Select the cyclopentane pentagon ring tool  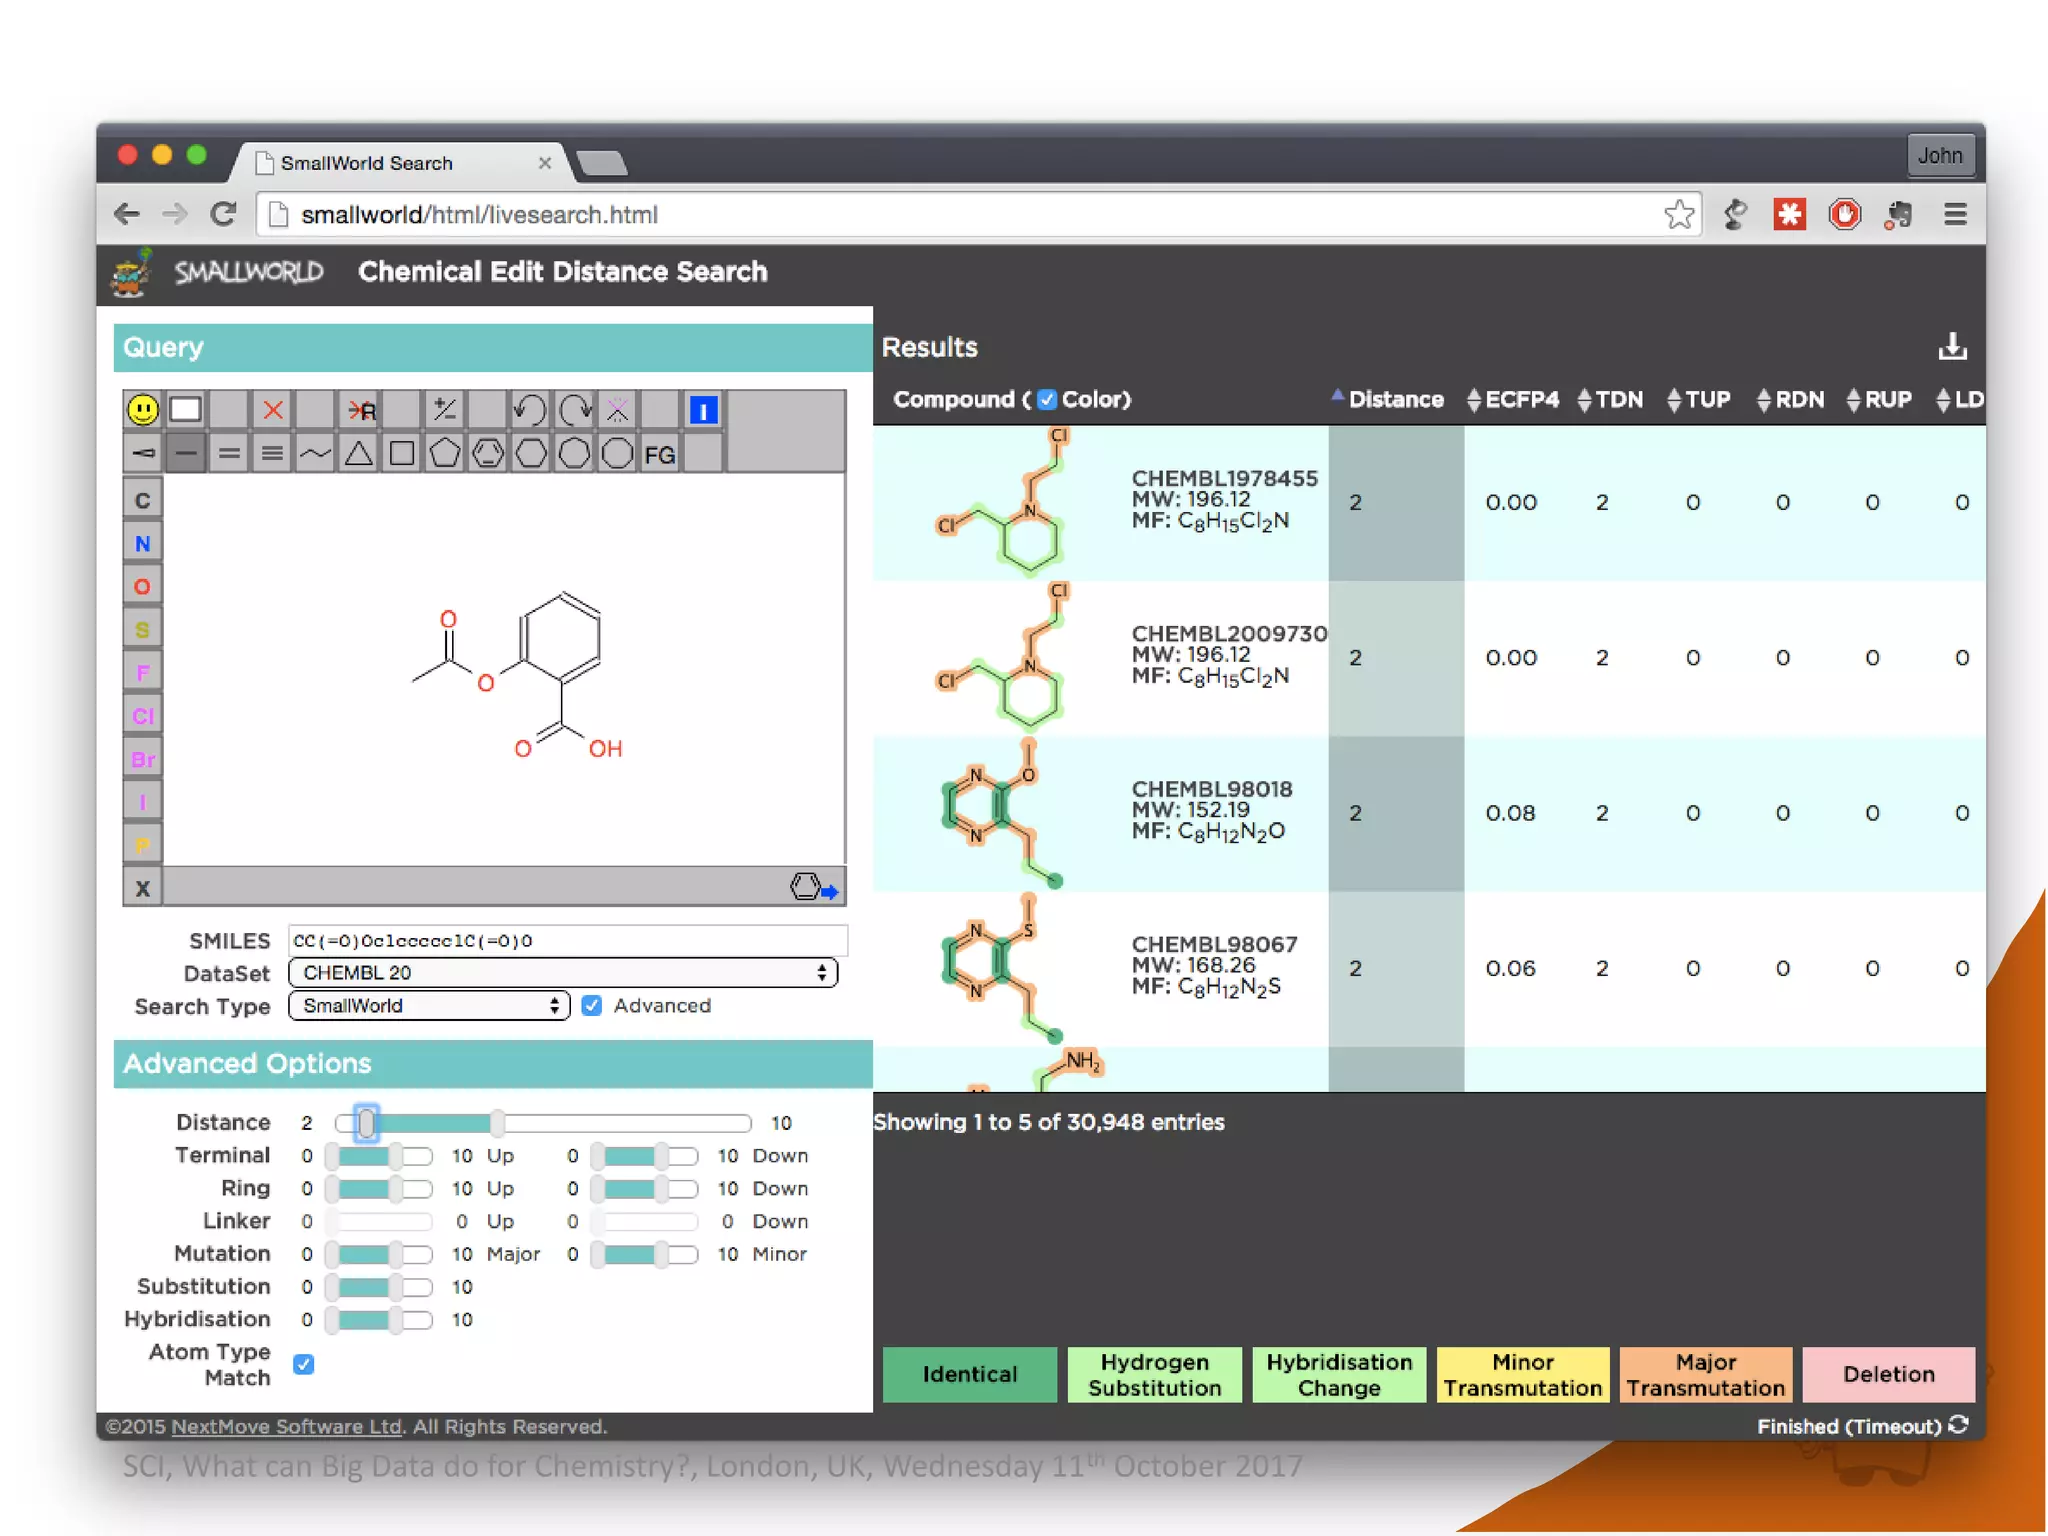[445, 454]
